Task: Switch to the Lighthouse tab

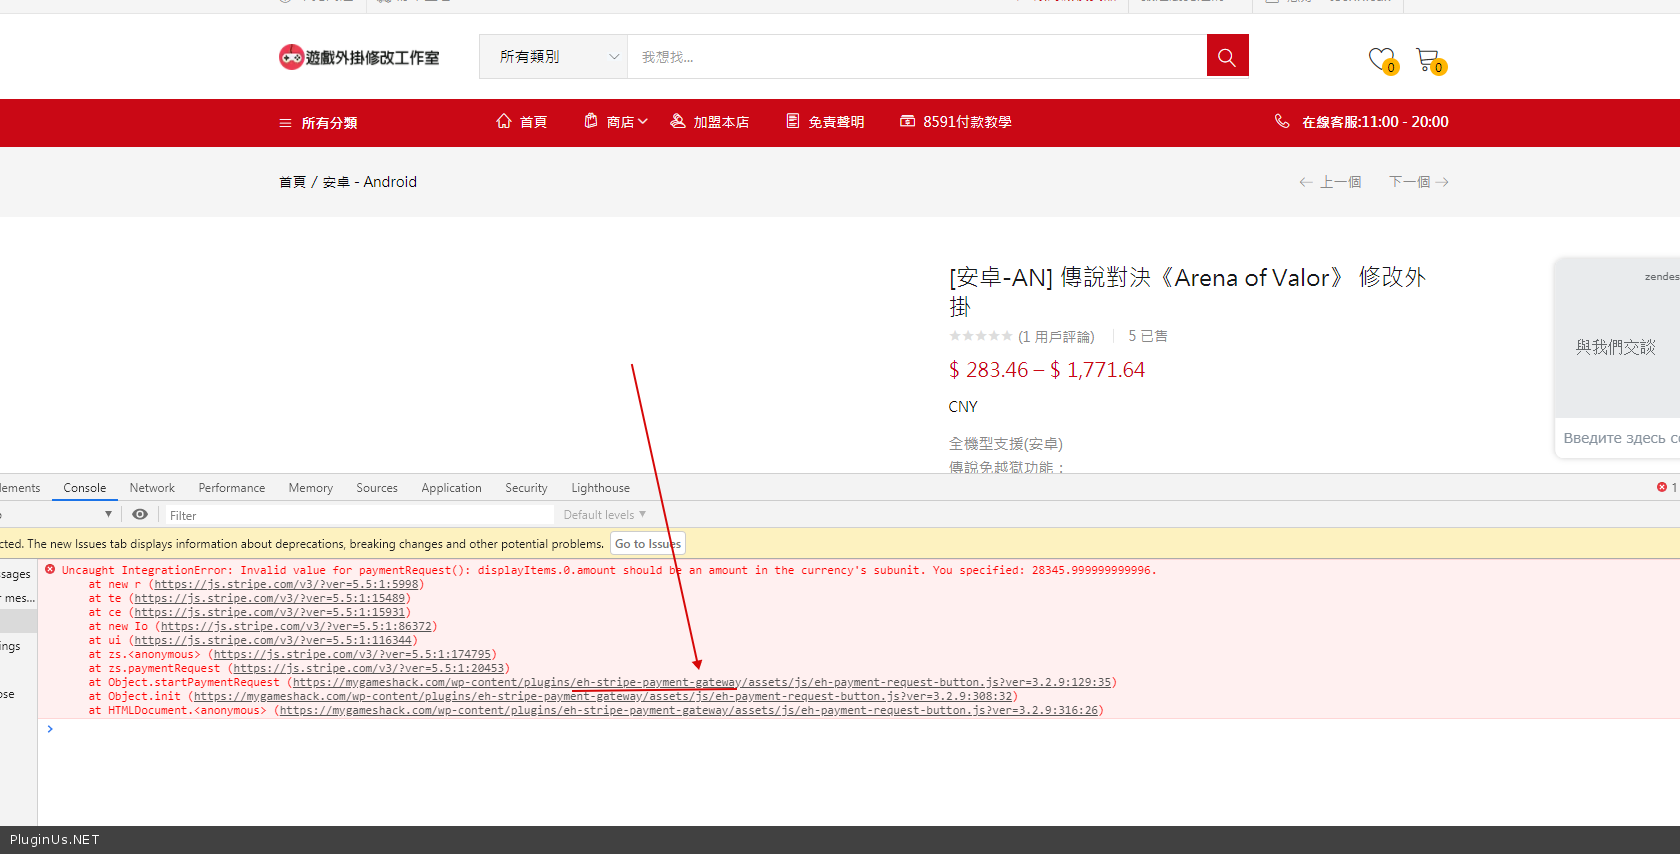Action: tap(600, 488)
